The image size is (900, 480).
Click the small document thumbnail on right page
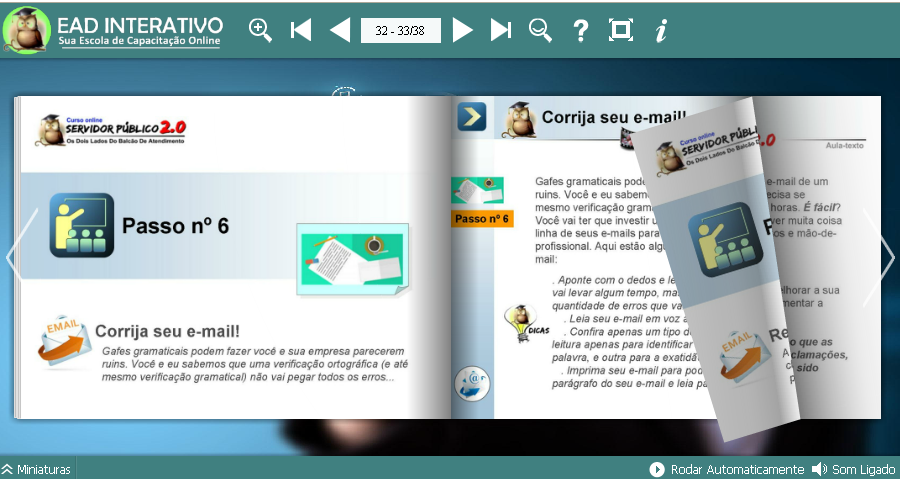click(x=477, y=191)
